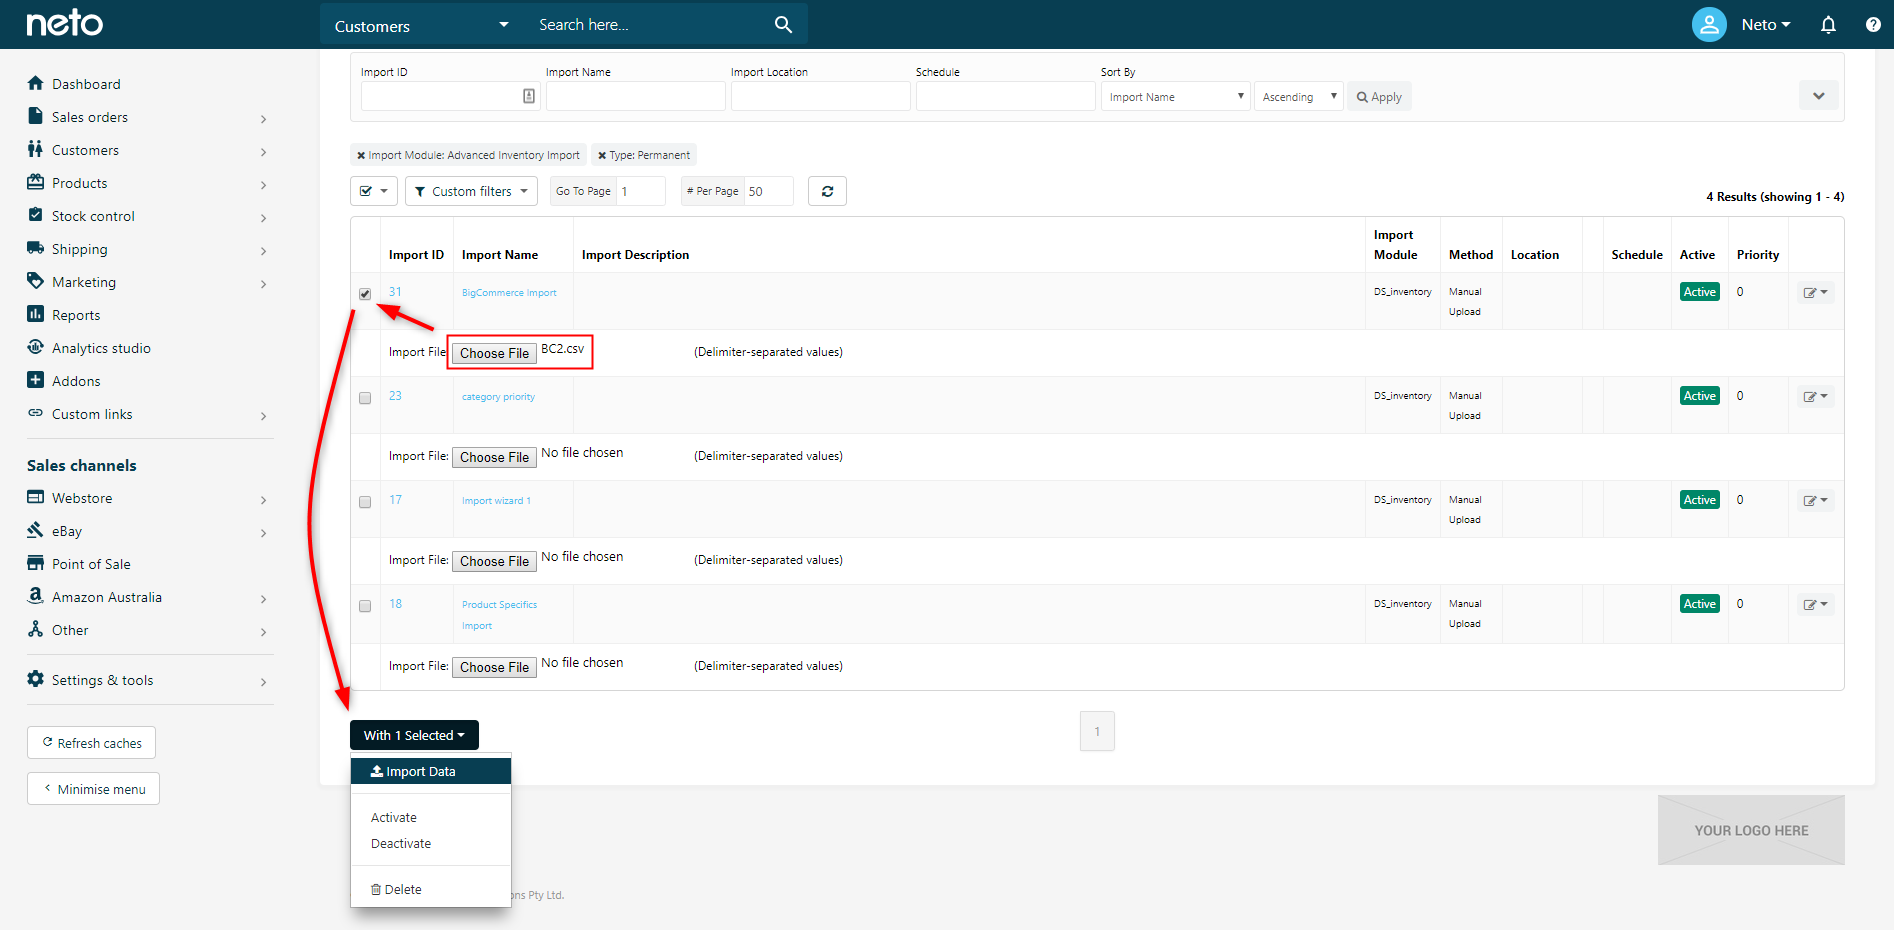Click the Marketing tag icon
1894x930 pixels.
[36, 281]
